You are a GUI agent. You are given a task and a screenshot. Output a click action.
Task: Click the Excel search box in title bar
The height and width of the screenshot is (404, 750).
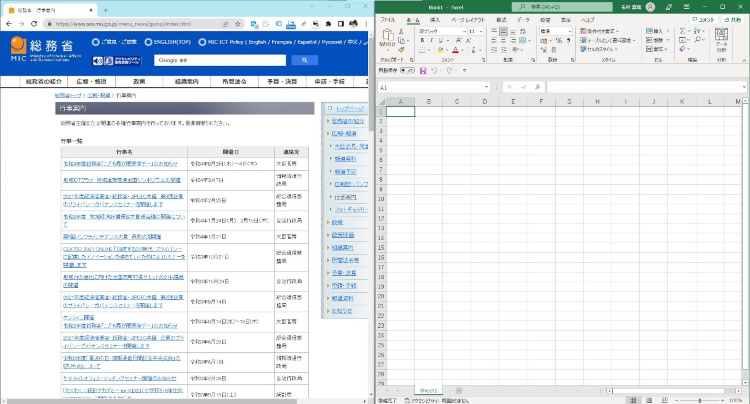coord(562,7)
